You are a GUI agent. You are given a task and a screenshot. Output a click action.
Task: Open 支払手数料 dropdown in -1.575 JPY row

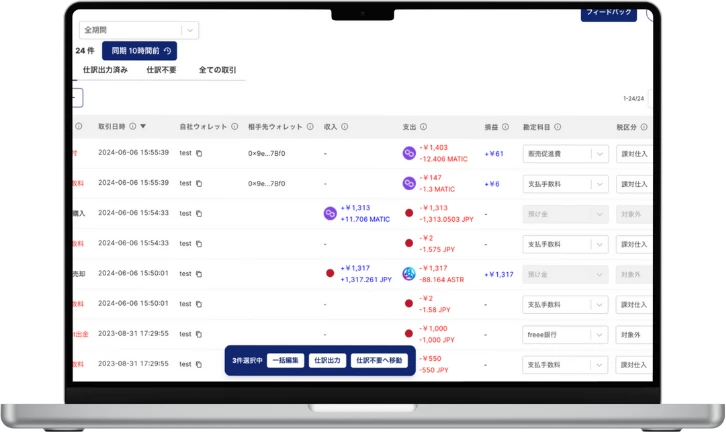(565, 244)
